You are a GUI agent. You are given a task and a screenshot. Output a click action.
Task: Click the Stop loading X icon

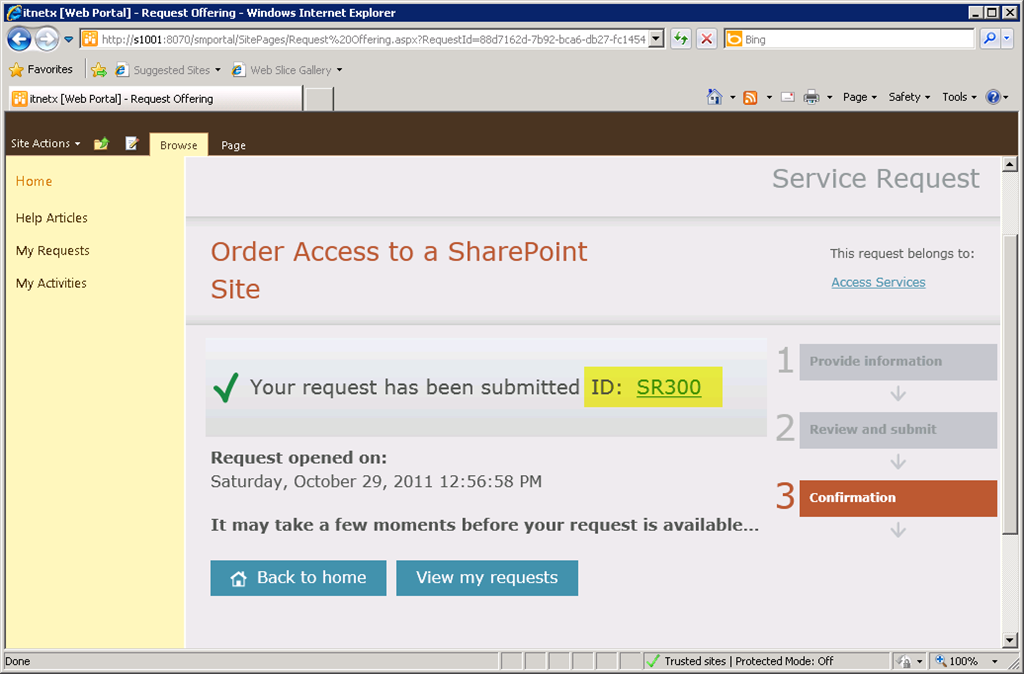[706, 39]
